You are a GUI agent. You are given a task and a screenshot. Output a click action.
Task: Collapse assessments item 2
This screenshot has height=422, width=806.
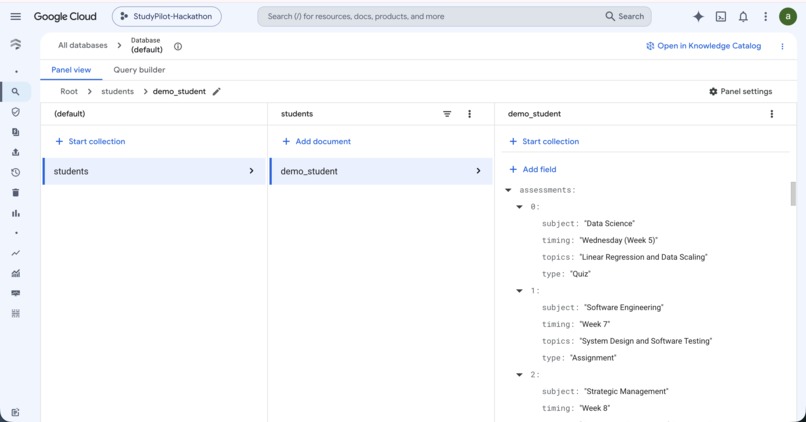pyautogui.click(x=520, y=375)
